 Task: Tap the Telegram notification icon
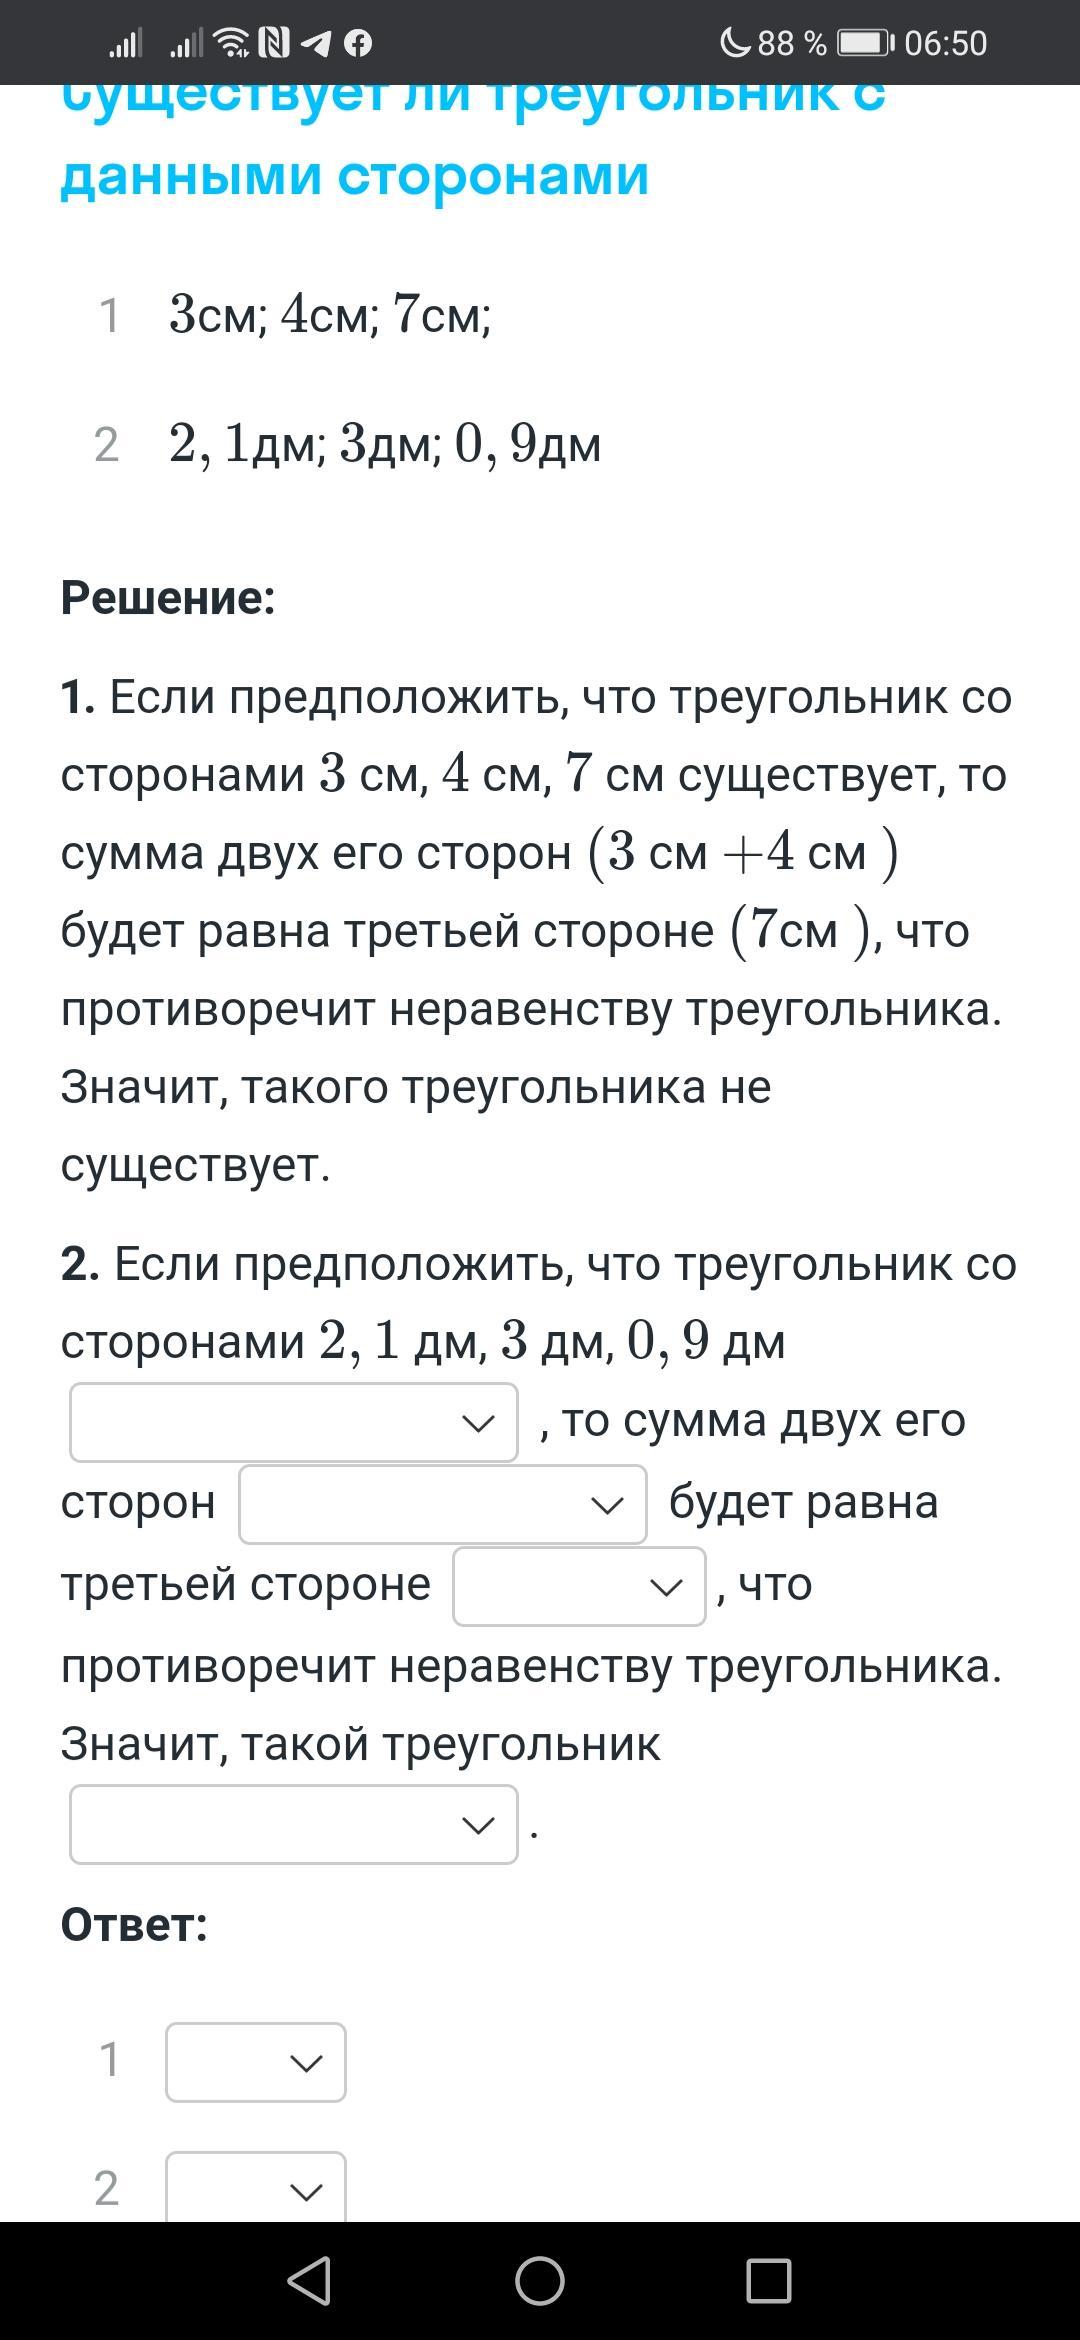[316, 43]
